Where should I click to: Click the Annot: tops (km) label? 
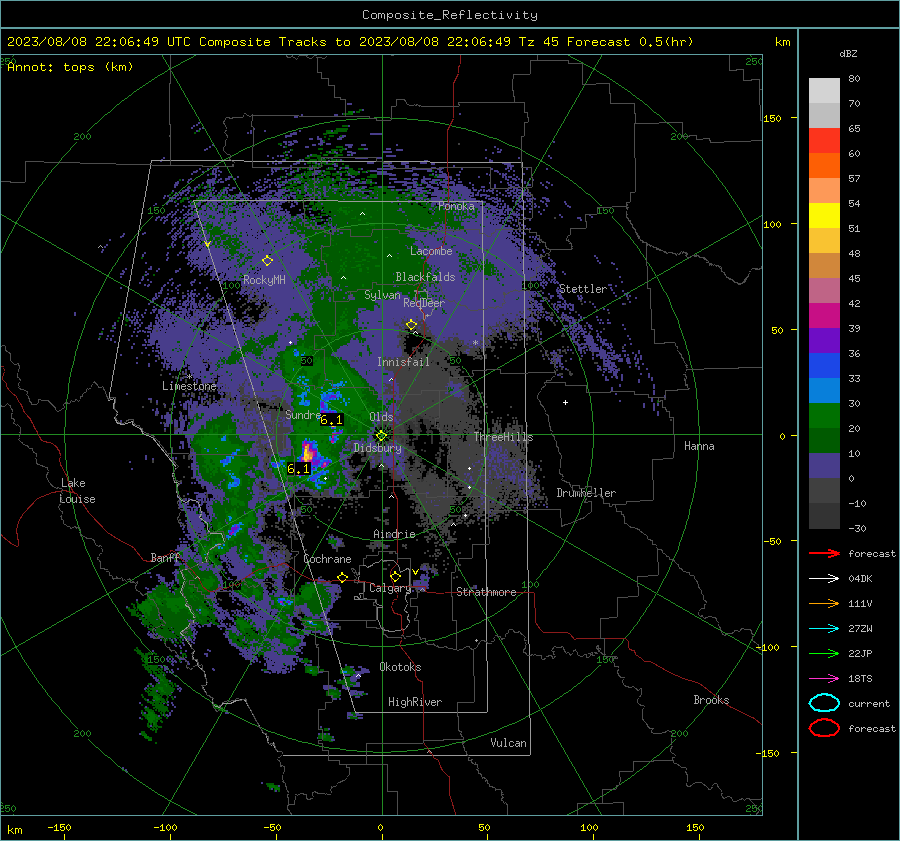(x=70, y=67)
